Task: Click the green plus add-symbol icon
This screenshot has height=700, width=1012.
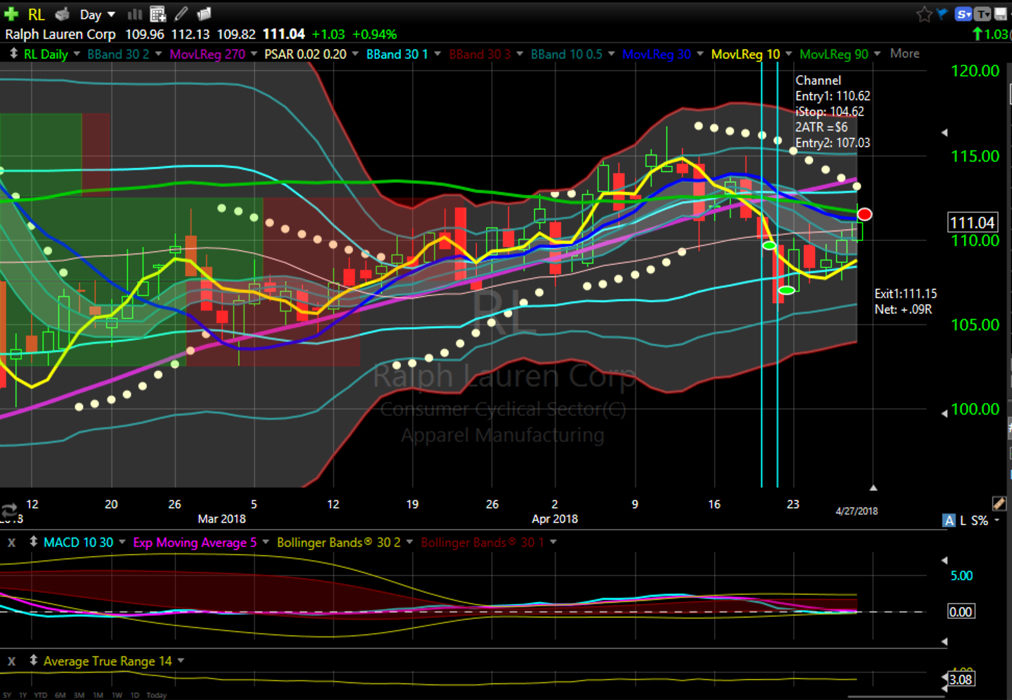Action: click(11, 14)
